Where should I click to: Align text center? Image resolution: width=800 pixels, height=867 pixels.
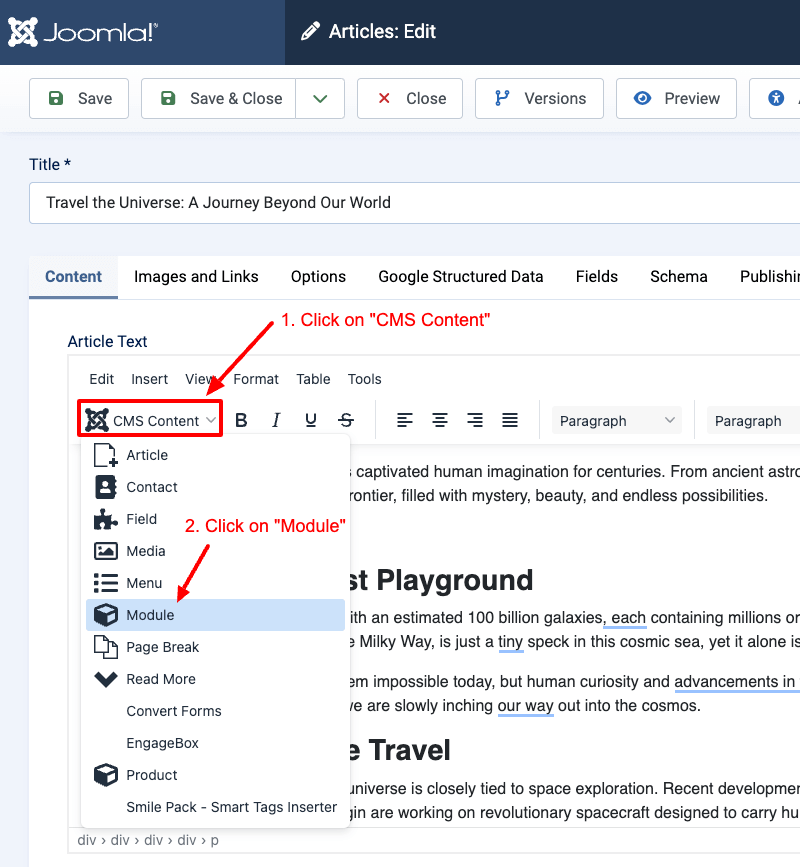point(440,421)
